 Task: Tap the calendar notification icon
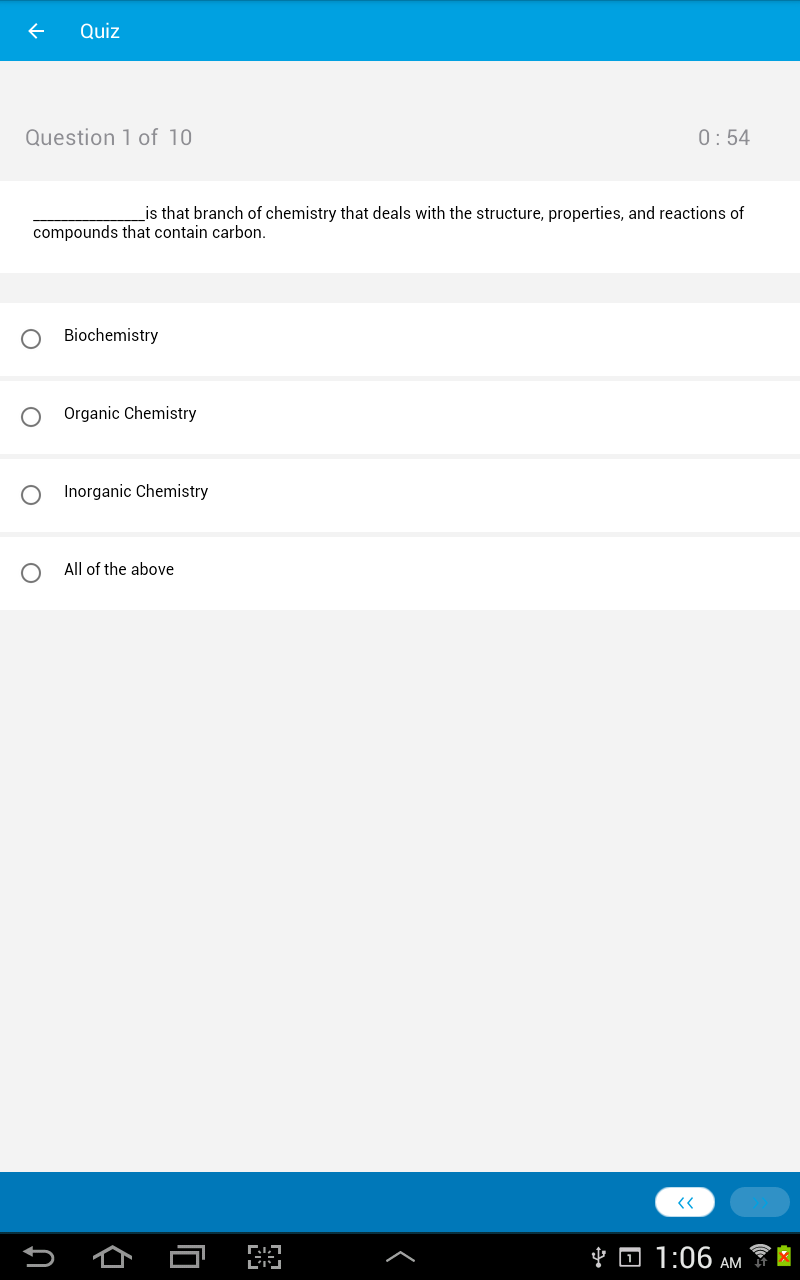coord(630,1256)
